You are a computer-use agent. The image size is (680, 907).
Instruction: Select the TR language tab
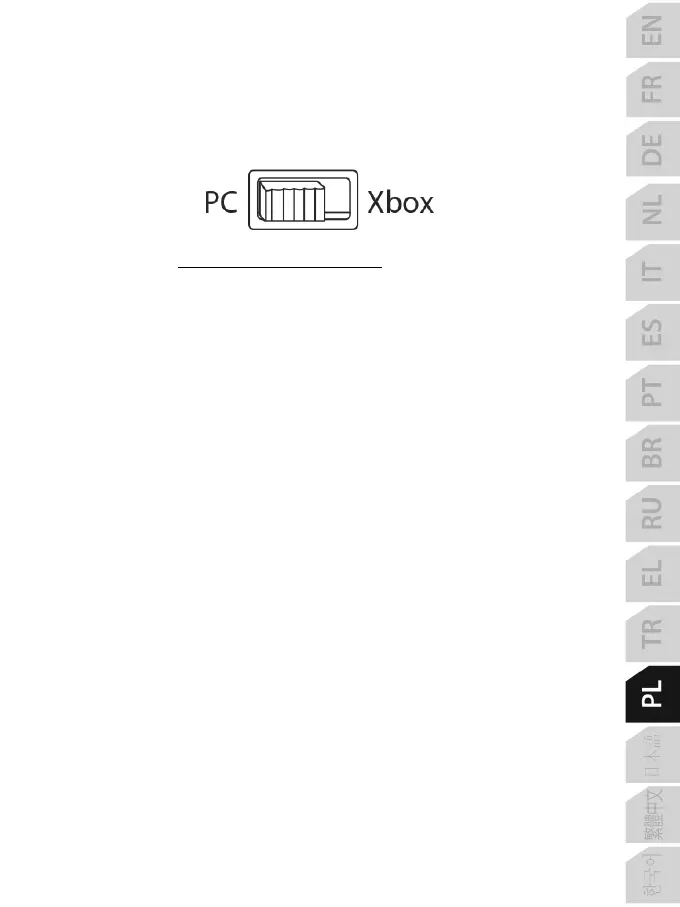(x=652, y=633)
